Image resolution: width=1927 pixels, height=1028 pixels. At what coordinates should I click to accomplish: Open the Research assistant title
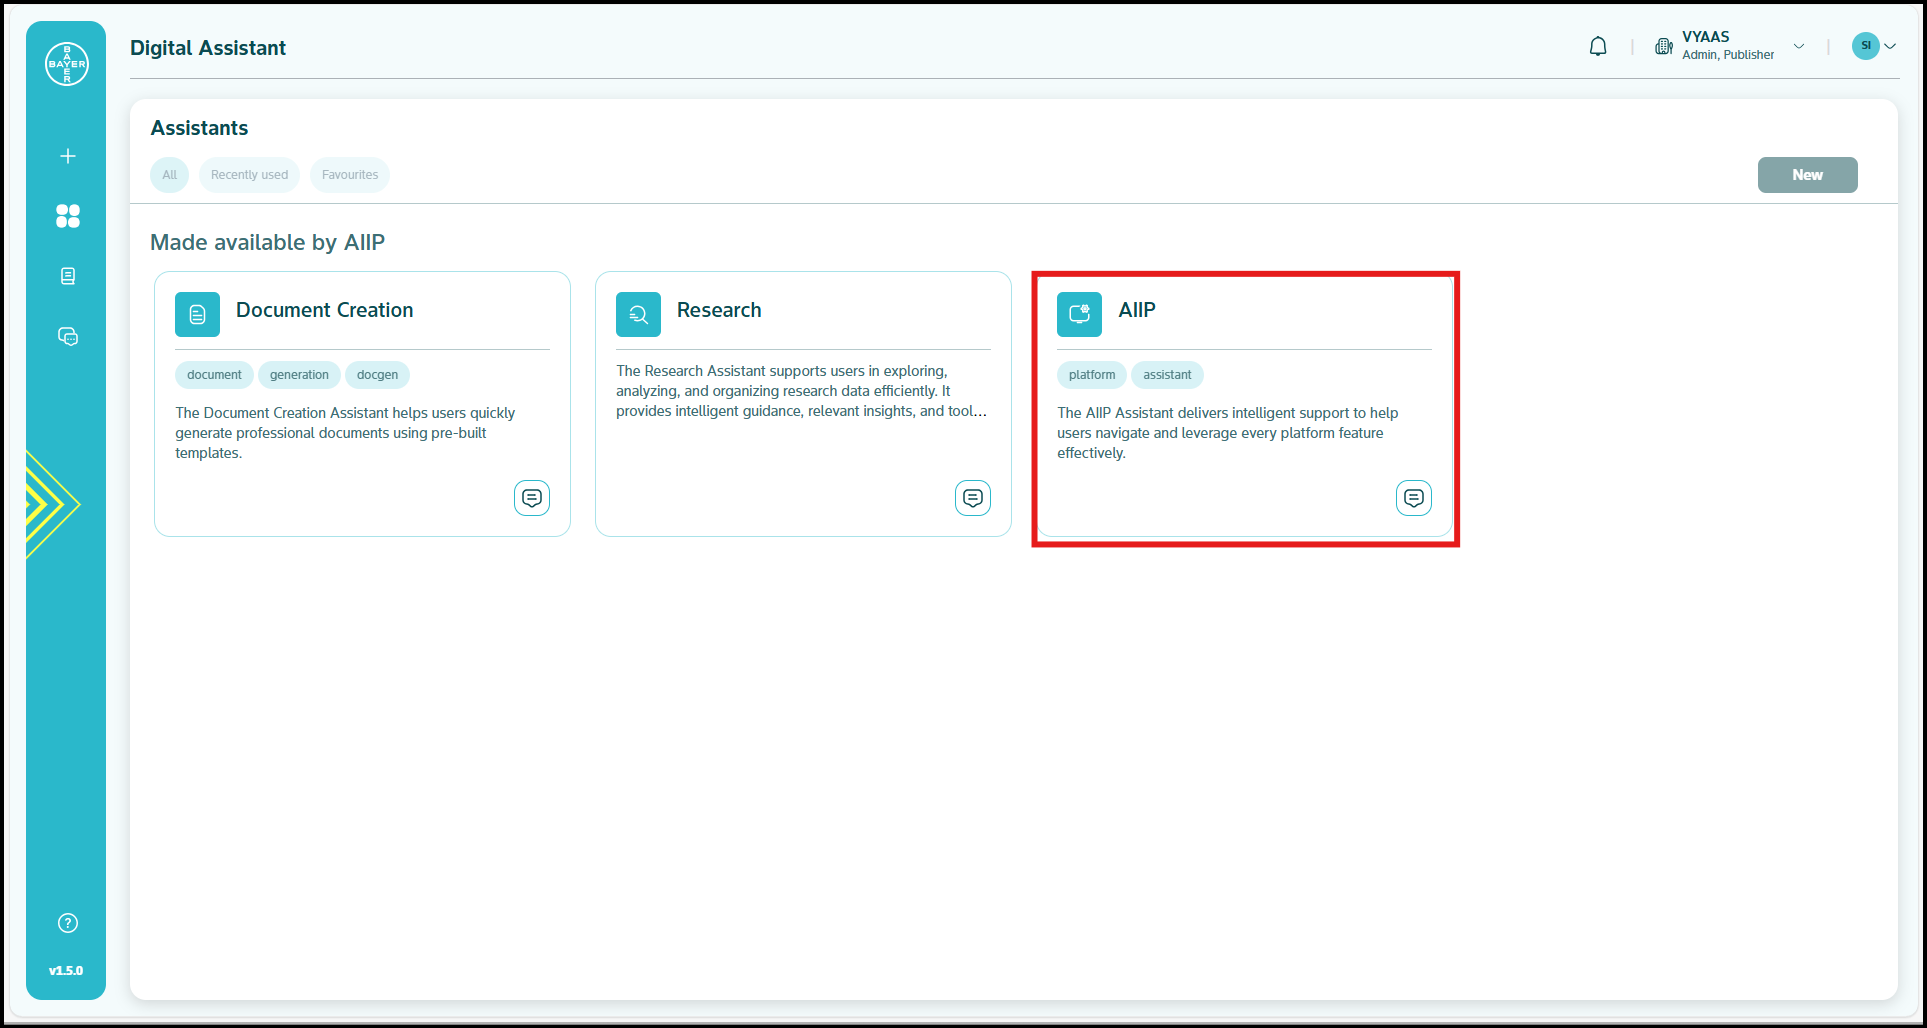pos(719,310)
